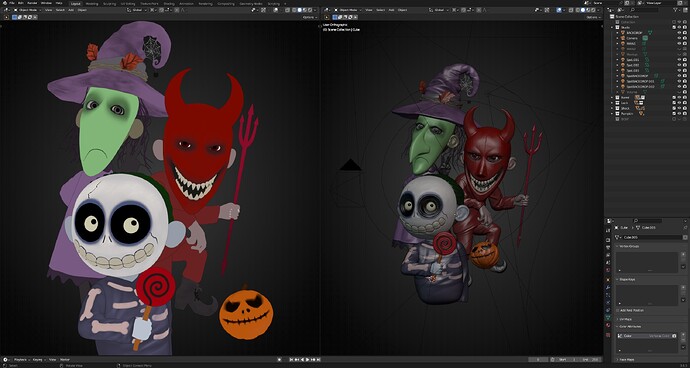This screenshot has height=368, width=690.
Task: Open the File menu
Action: (12, 3)
